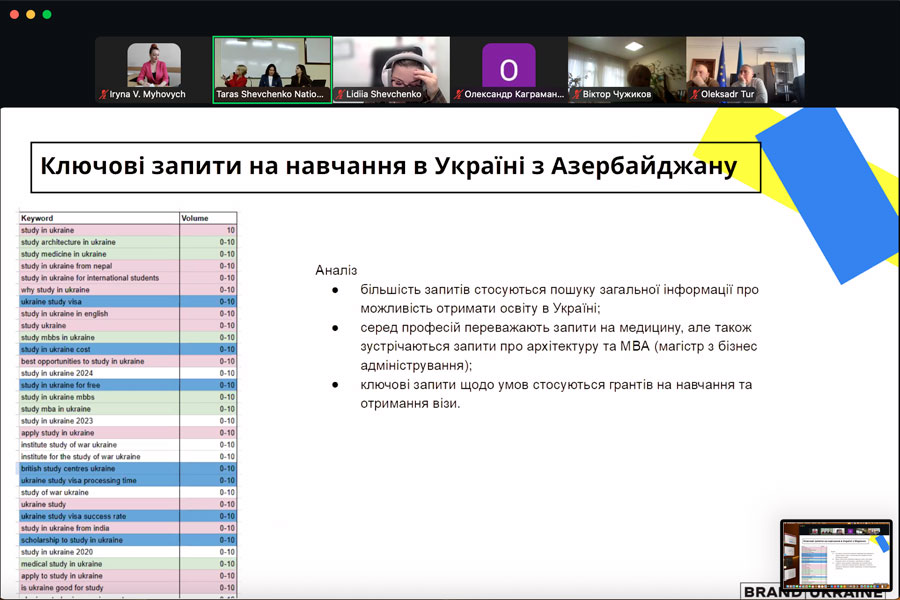Select 'ukraine study visa processing time' row
This screenshot has width=900, height=600.
(127, 481)
